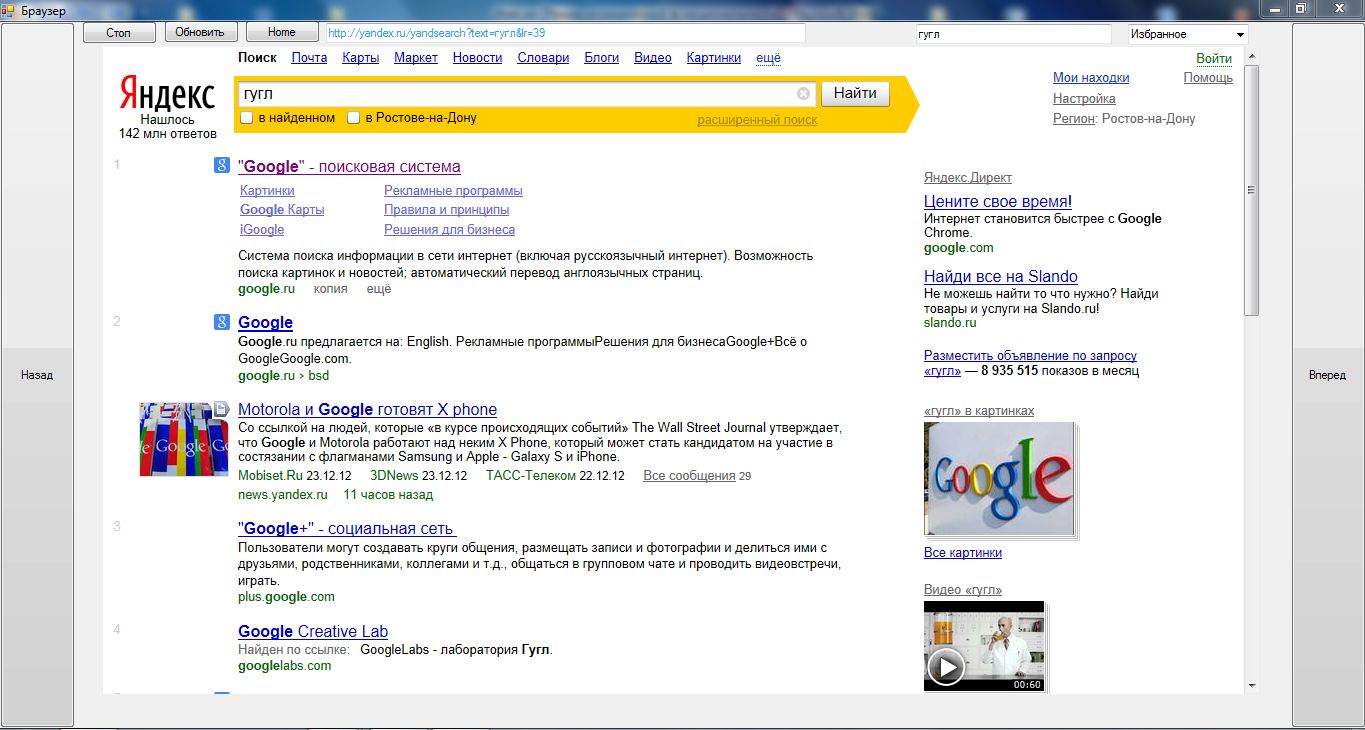The height and width of the screenshot is (730, 1365).
Task: Open the iGoogle sitelink
Action: tap(262, 230)
